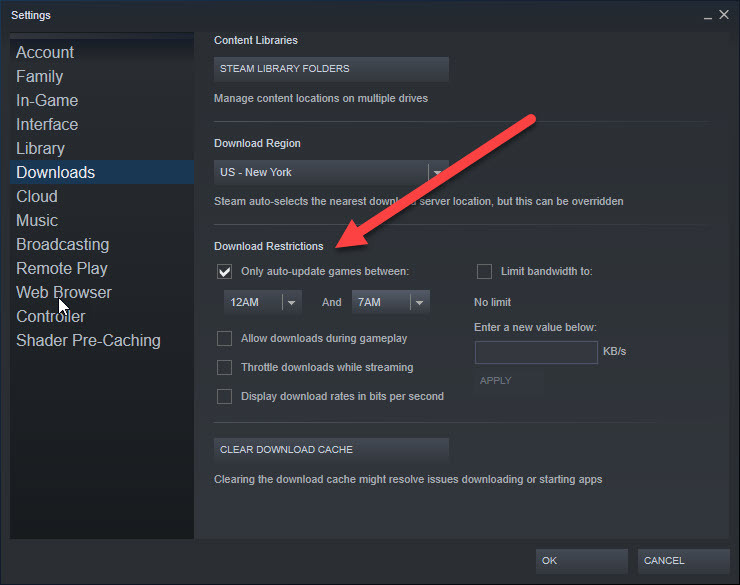The width and height of the screenshot is (740, 585).
Task: Close the Settings window
Action: 724,15
